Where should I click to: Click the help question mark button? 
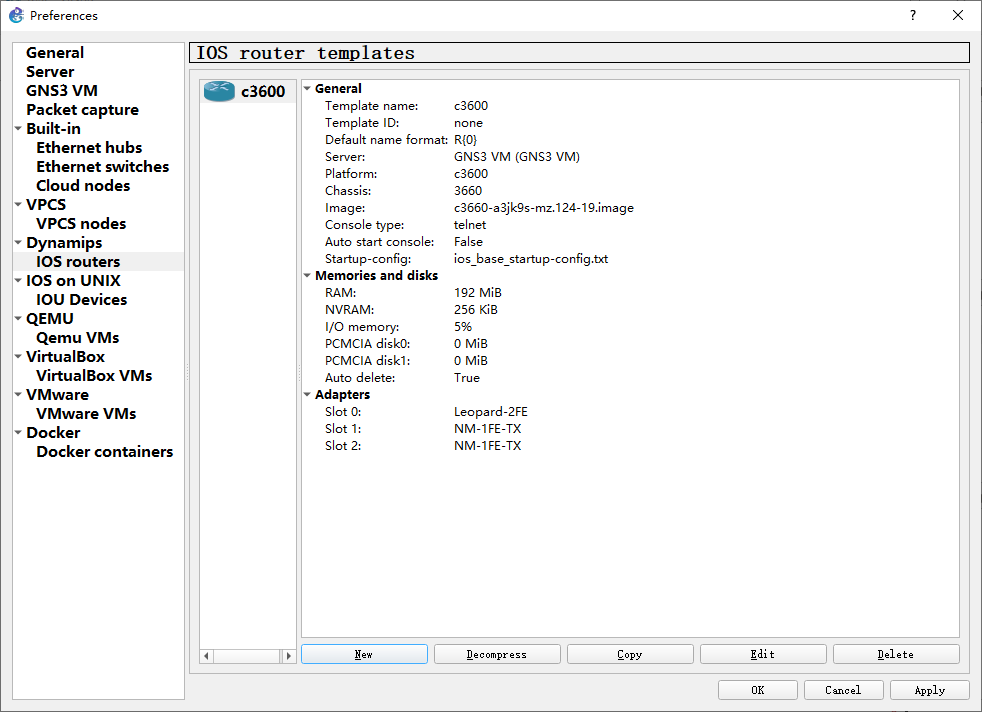912,15
